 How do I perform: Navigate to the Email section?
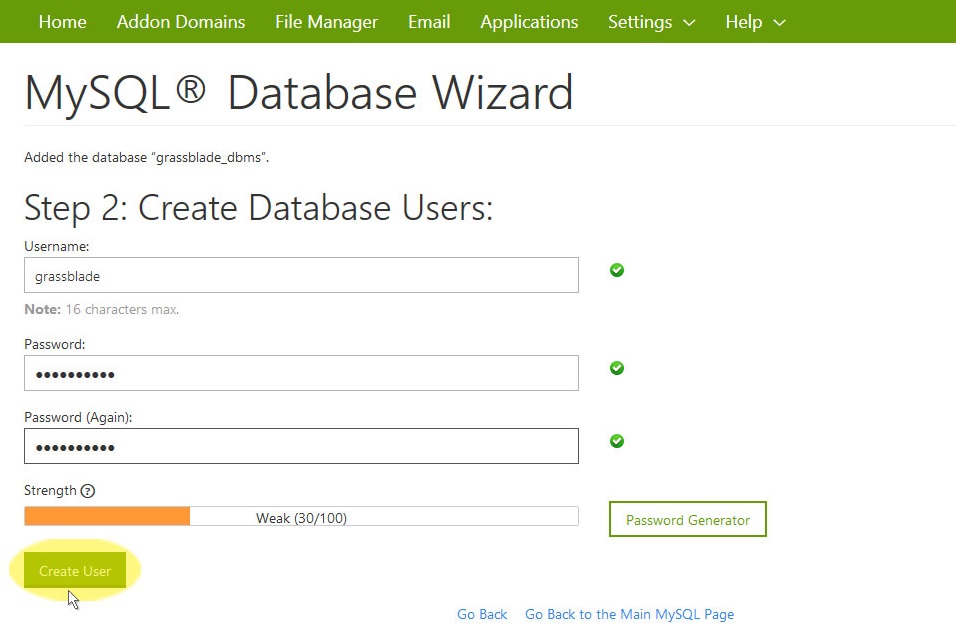429,22
